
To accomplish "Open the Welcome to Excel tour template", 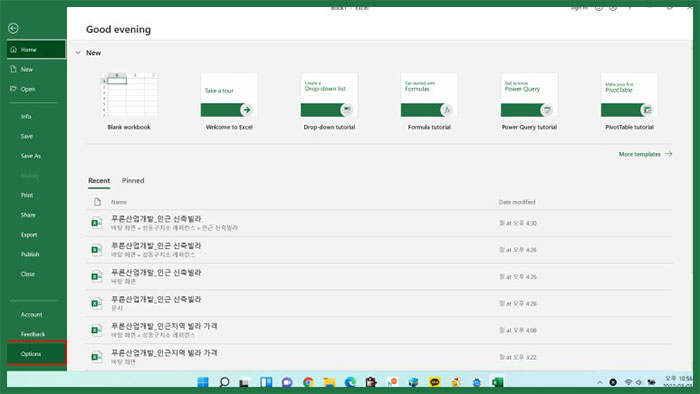I will pyautogui.click(x=229, y=101).
